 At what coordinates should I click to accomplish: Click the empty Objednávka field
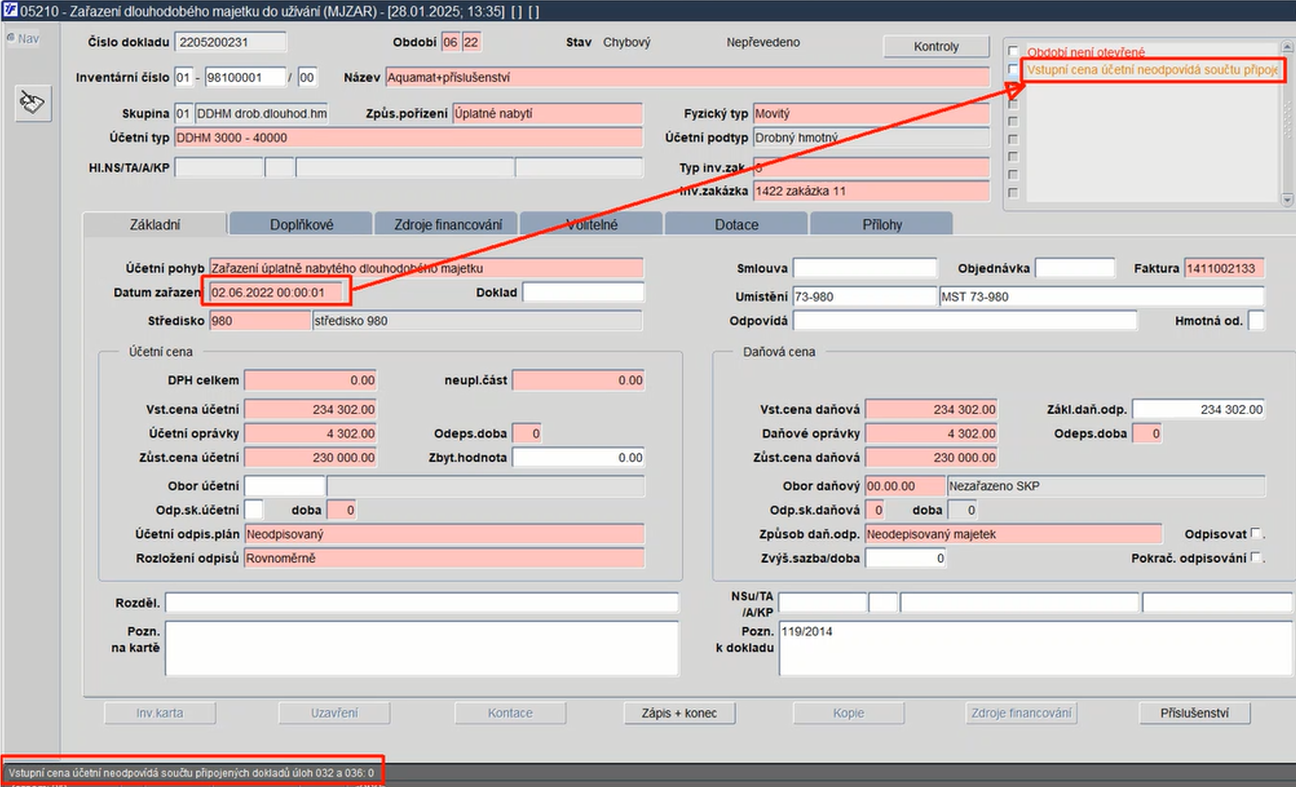click(x=1075, y=268)
